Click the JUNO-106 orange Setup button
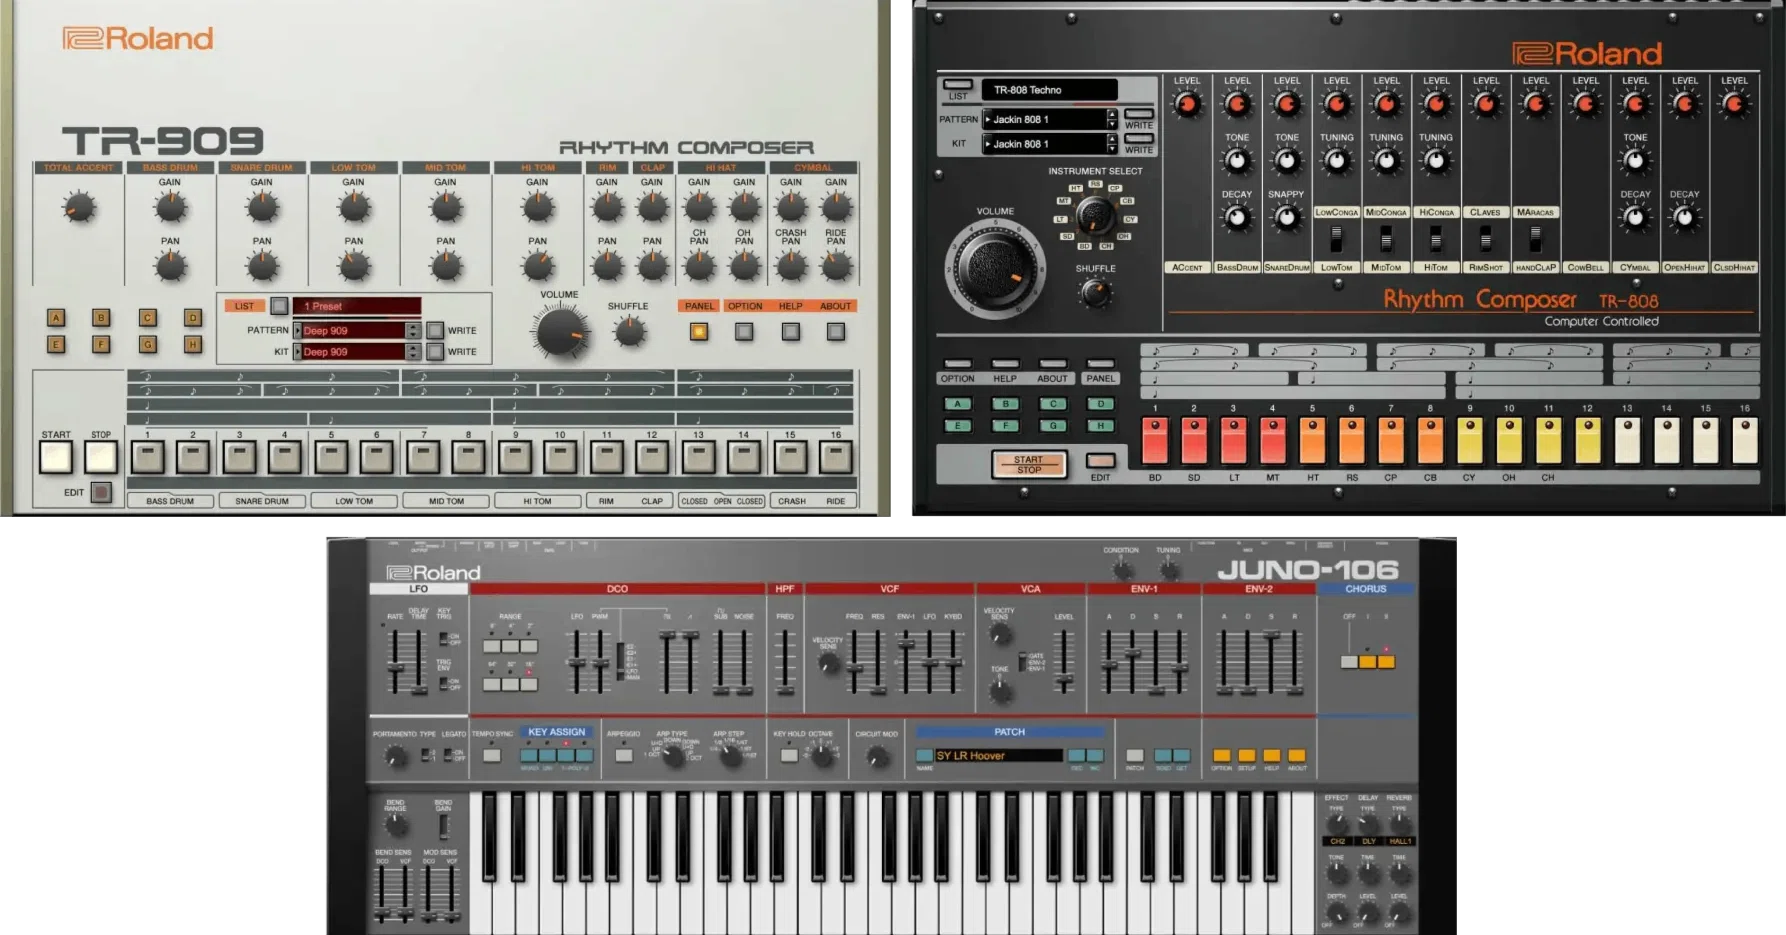 1247,756
